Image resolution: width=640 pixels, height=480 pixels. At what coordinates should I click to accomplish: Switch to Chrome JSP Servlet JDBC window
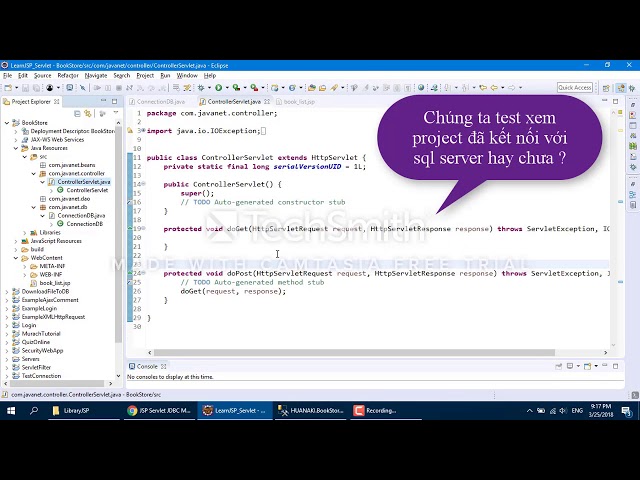click(x=159, y=411)
